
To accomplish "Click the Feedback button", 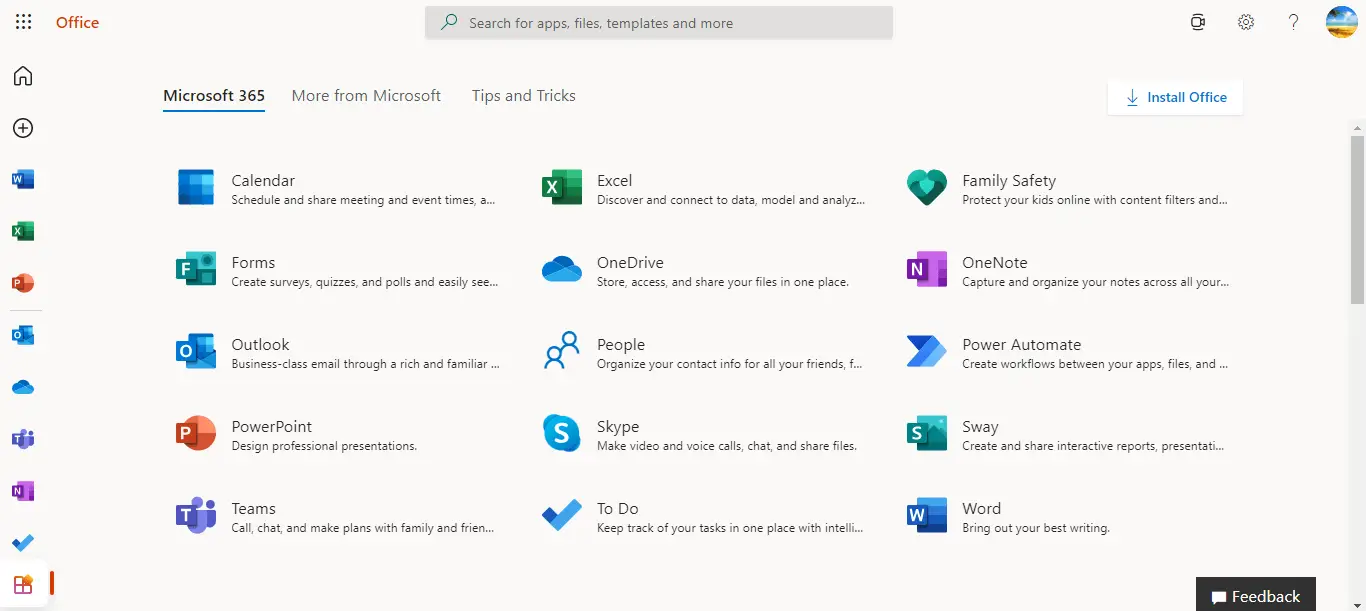I will (1256, 595).
